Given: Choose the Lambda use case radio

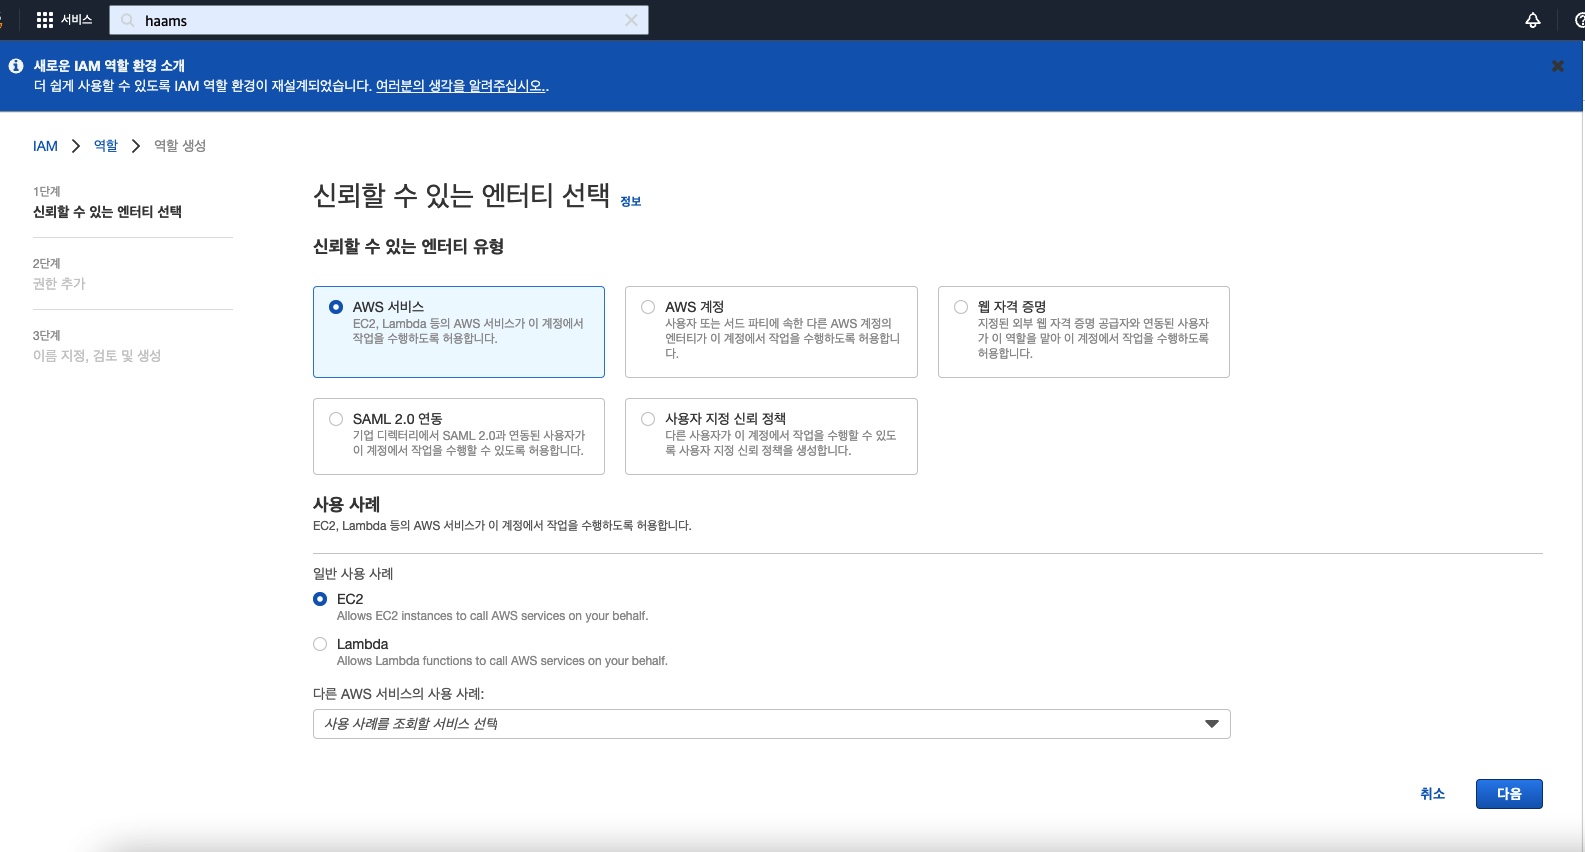Looking at the screenshot, I should coord(320,644).
